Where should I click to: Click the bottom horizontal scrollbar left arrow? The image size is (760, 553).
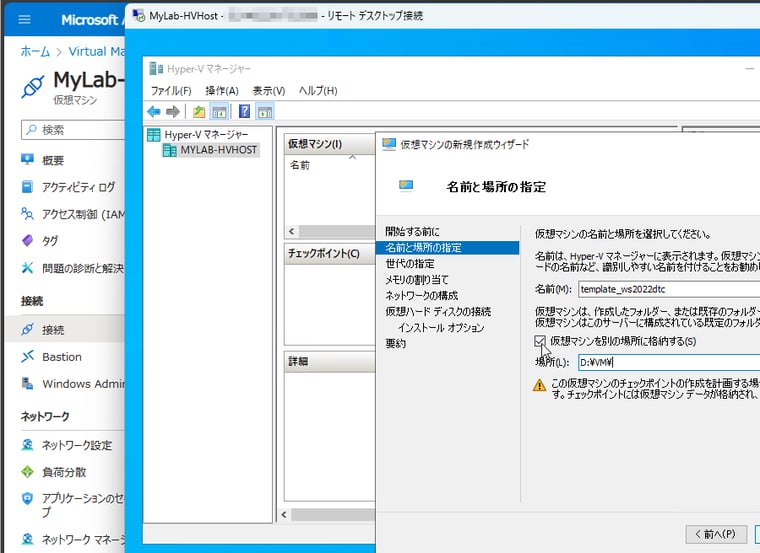click(284, 515)
